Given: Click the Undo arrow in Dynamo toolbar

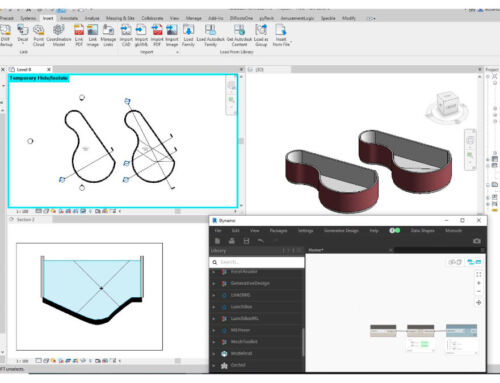Looking at the screenshot, I should click(261, 241).
